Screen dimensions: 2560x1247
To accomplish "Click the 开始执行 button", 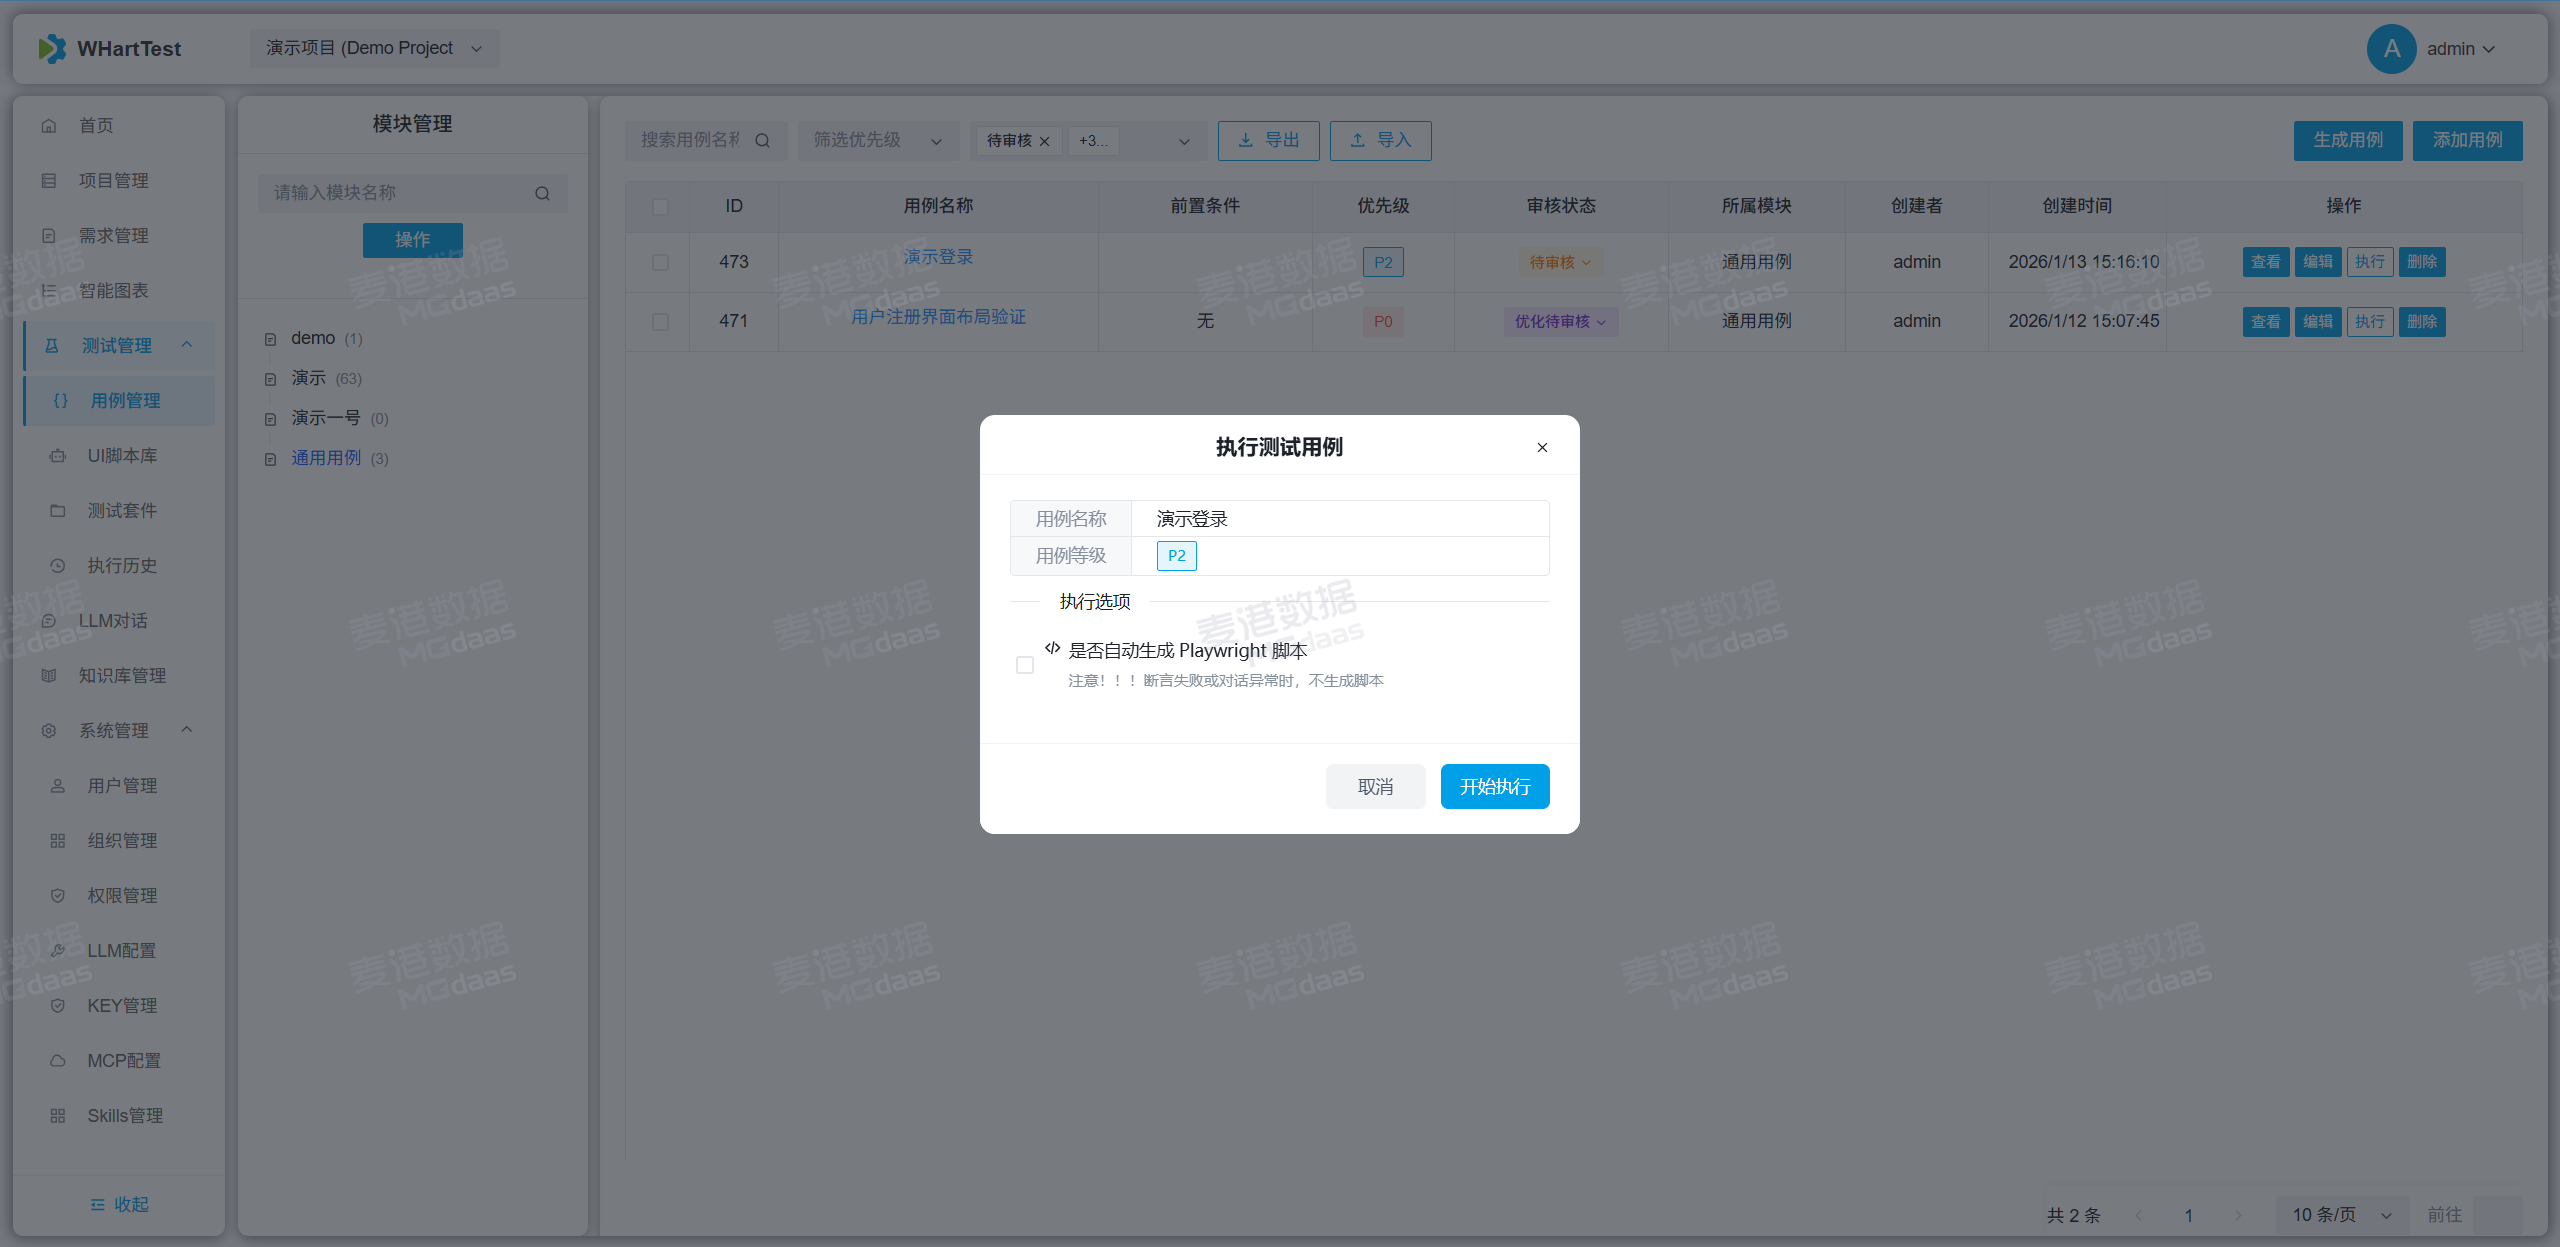I will [1494, 786].
